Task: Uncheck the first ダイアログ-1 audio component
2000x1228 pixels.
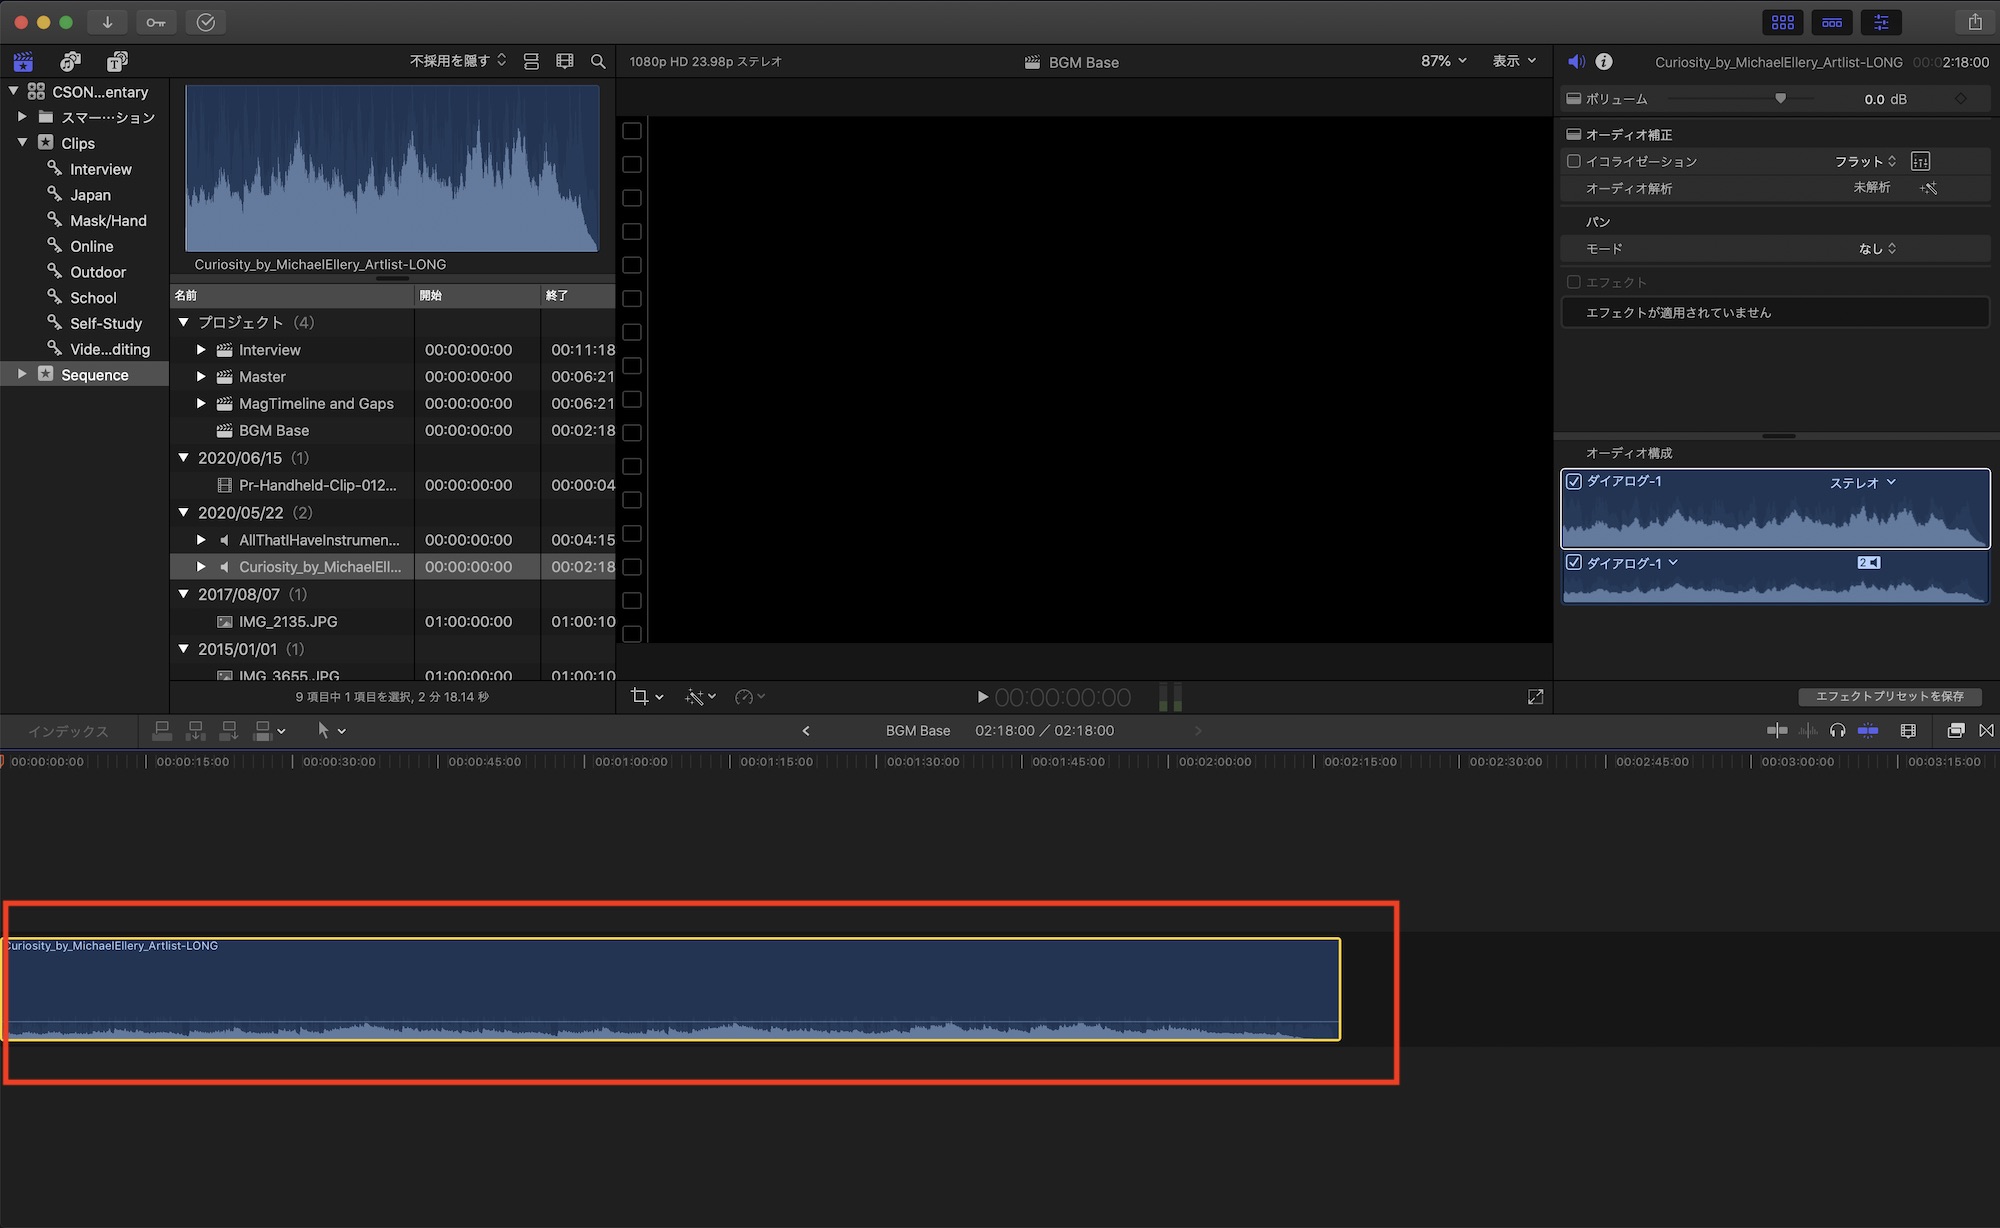Action: coord(1574,481)
